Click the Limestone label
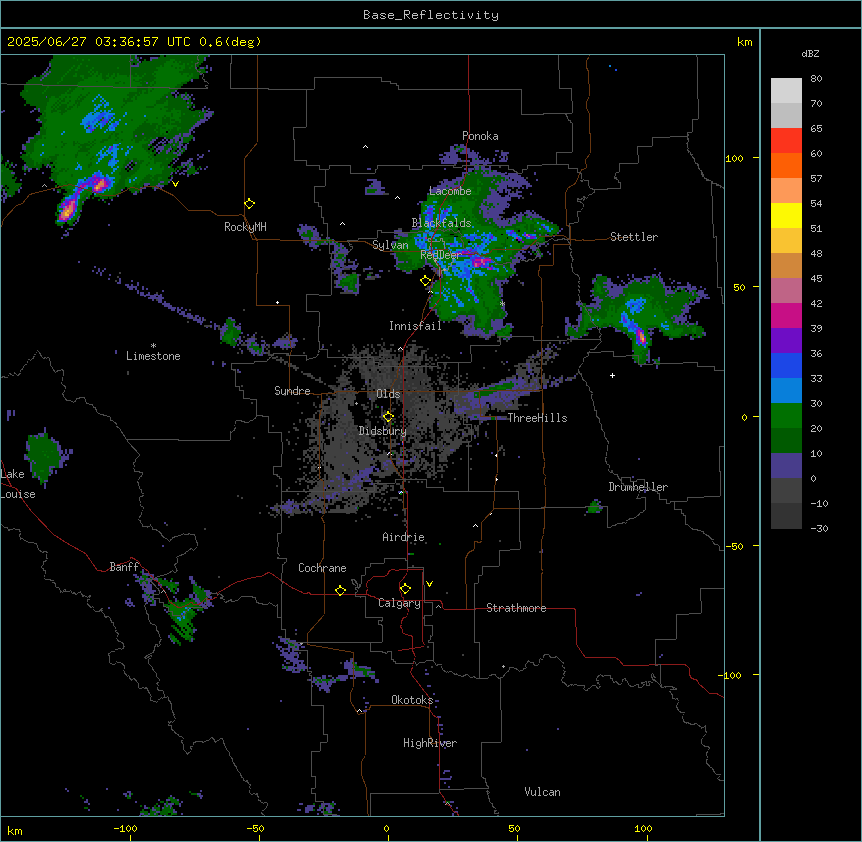The height and width of the screenshot is (842, 862). click(x=153, y=356)
